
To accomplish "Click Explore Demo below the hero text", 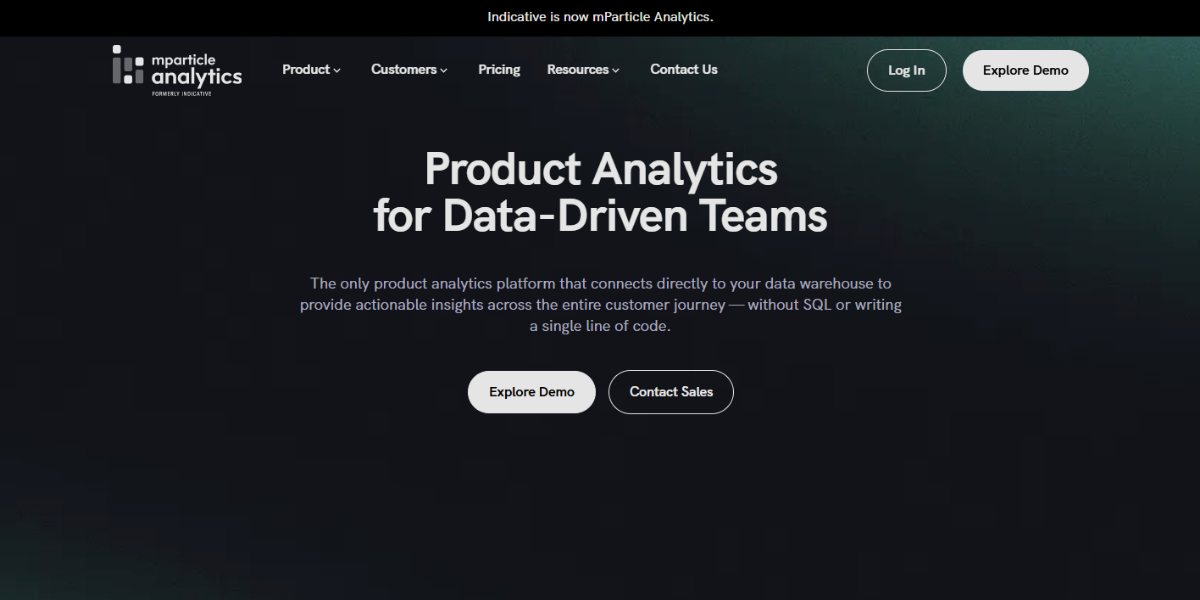I will 531,392.
